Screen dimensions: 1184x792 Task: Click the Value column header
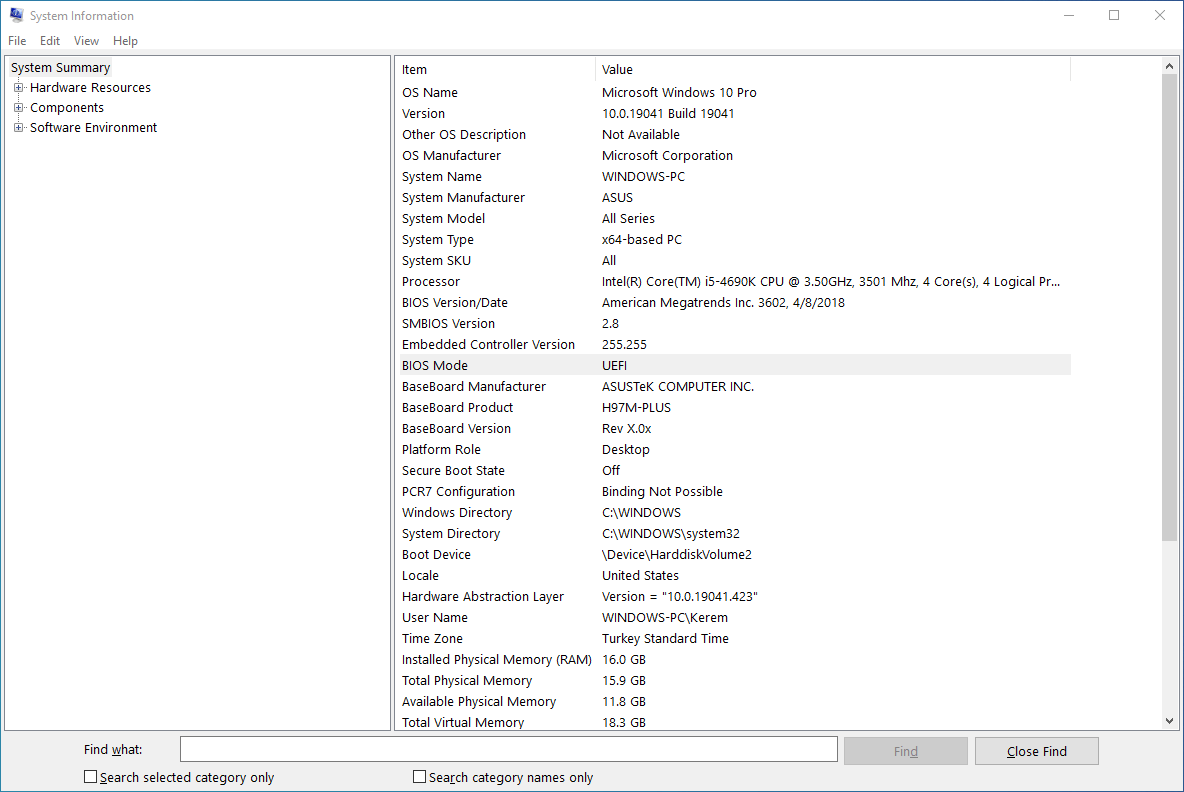click(x=833, y=69)
